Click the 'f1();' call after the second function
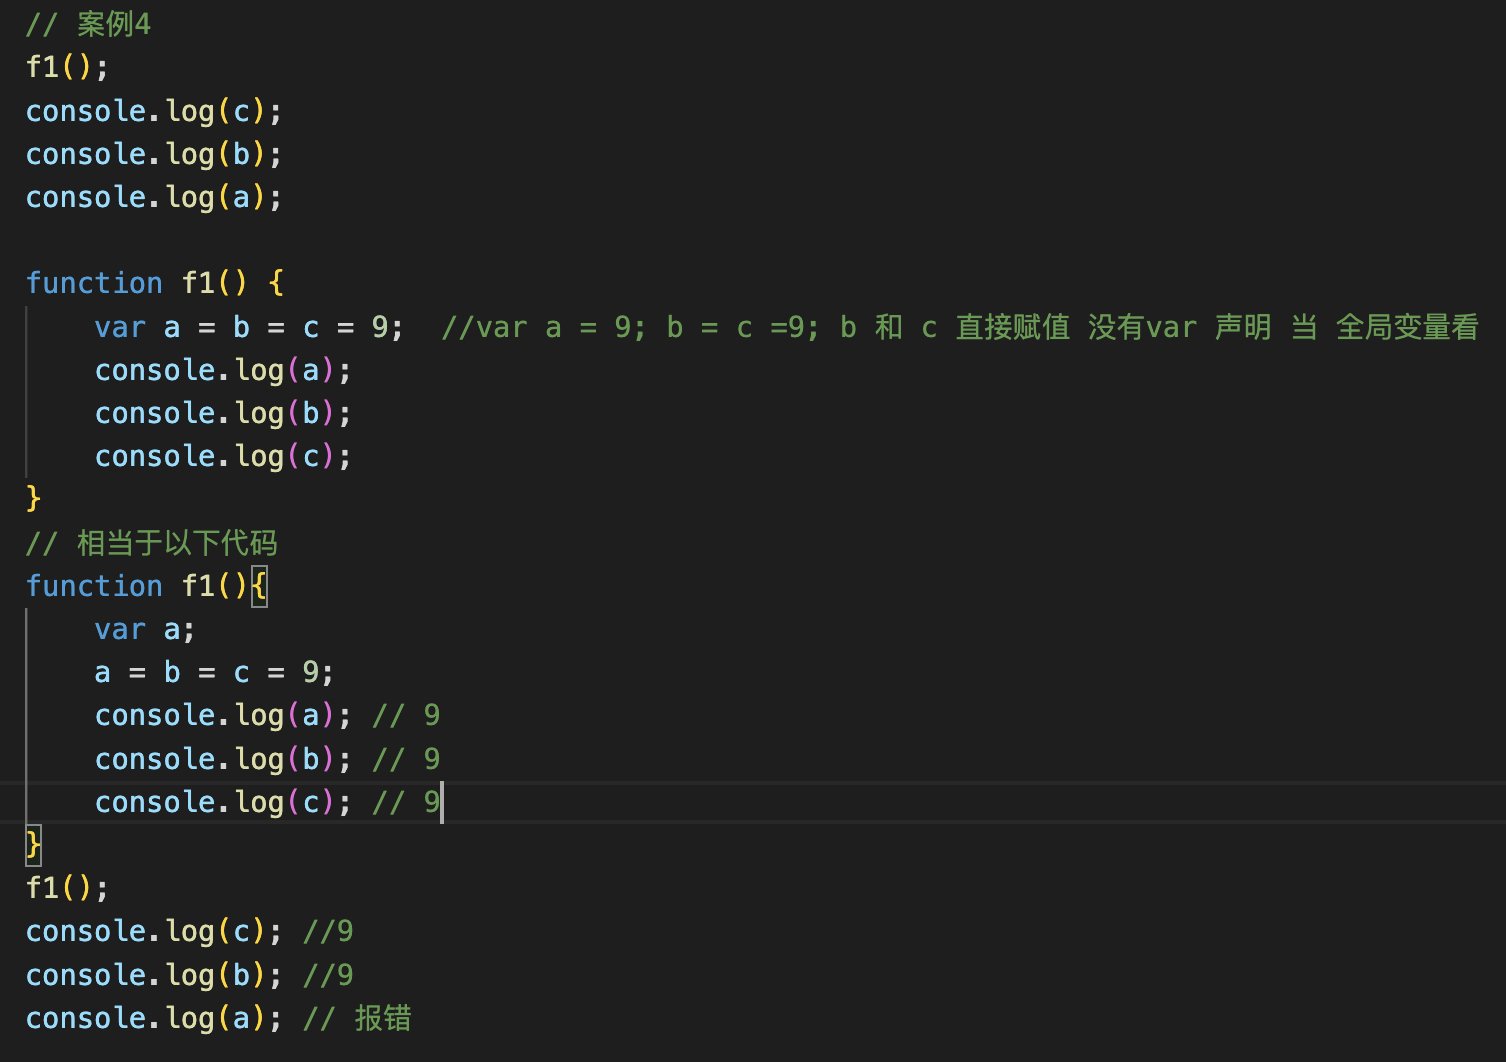1506x1062 pixels. [x=67, y=888]
